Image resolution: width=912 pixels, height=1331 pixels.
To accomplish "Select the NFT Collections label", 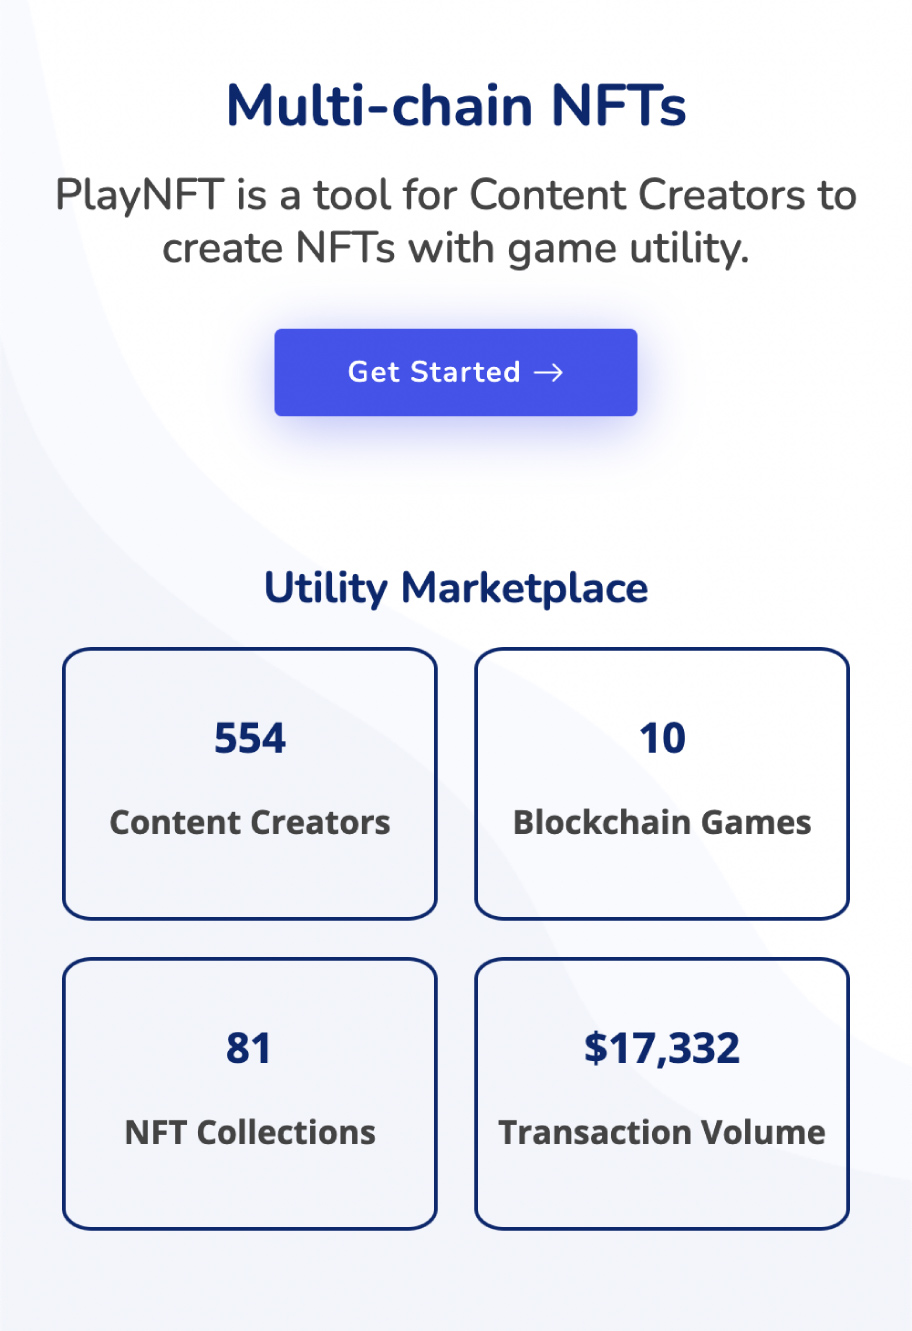I will [250, 1132].
